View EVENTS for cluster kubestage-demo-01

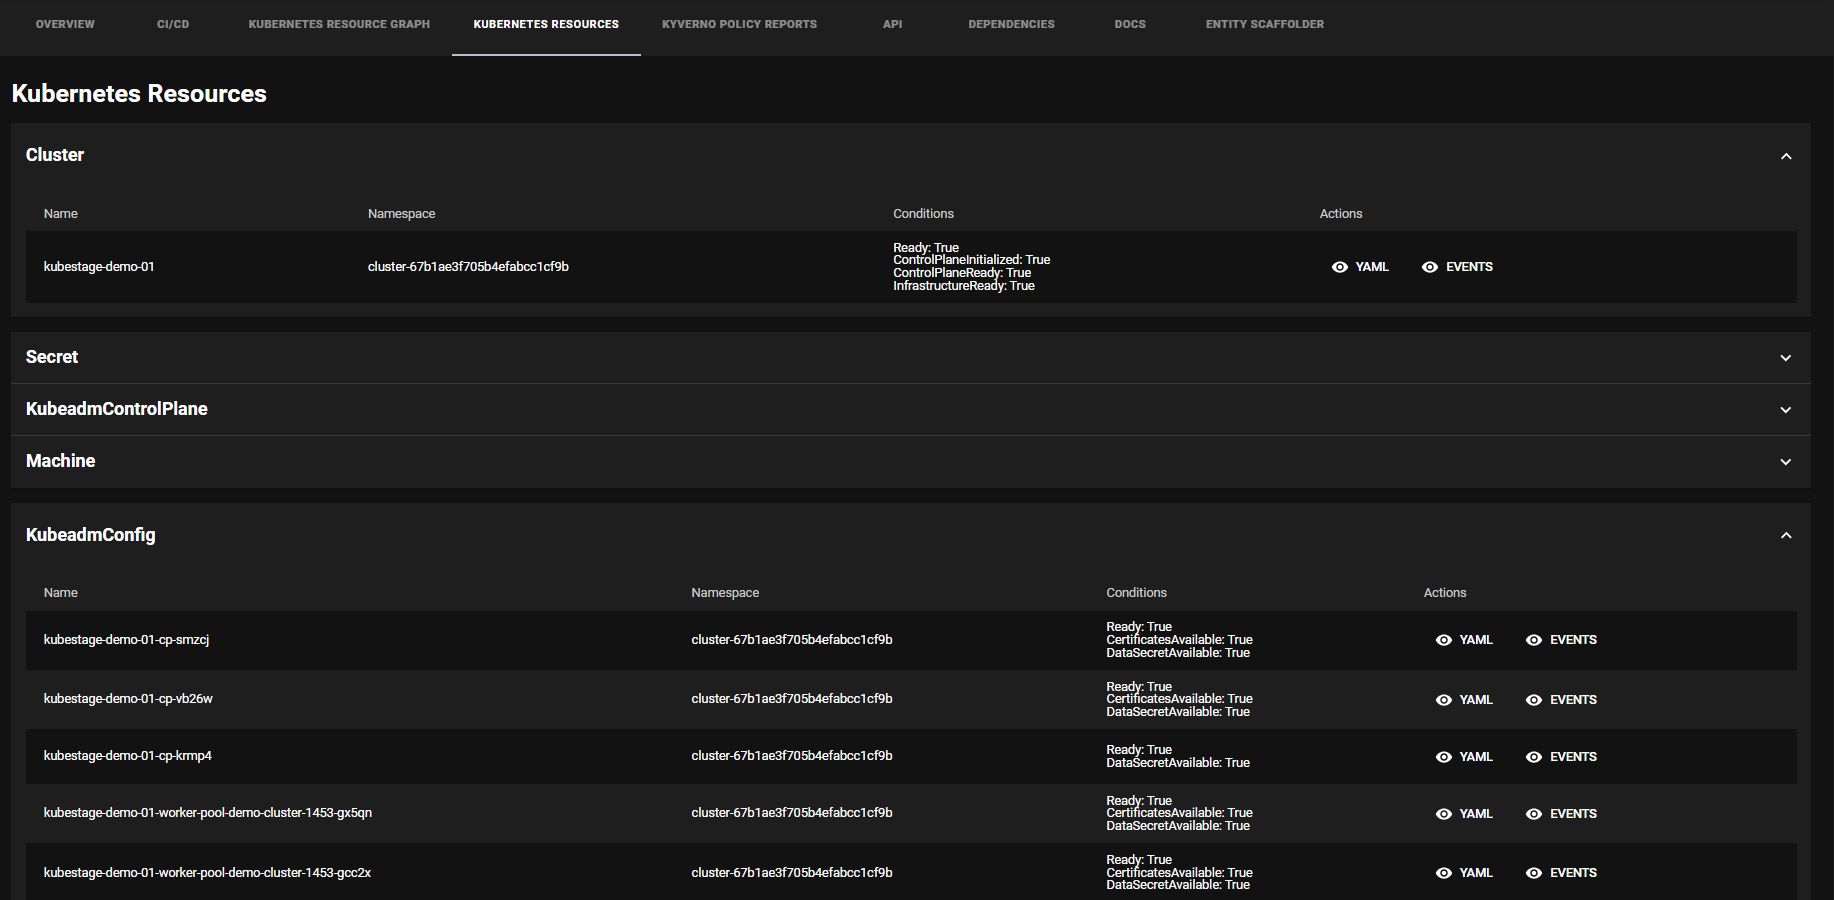pyautogui.click(x=1458, y=267)
